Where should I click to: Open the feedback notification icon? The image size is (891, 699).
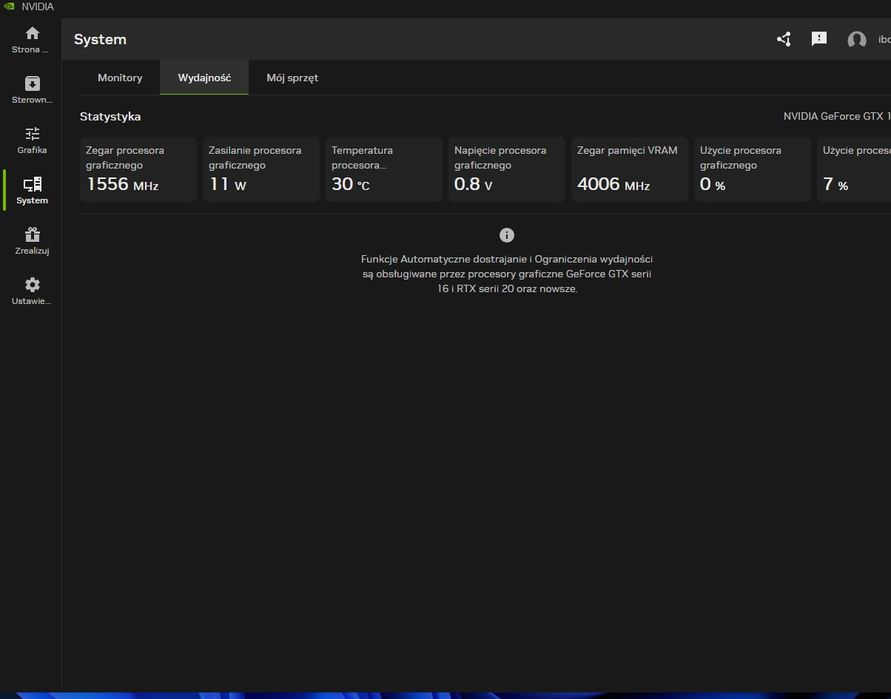click(x=819, y=39)
